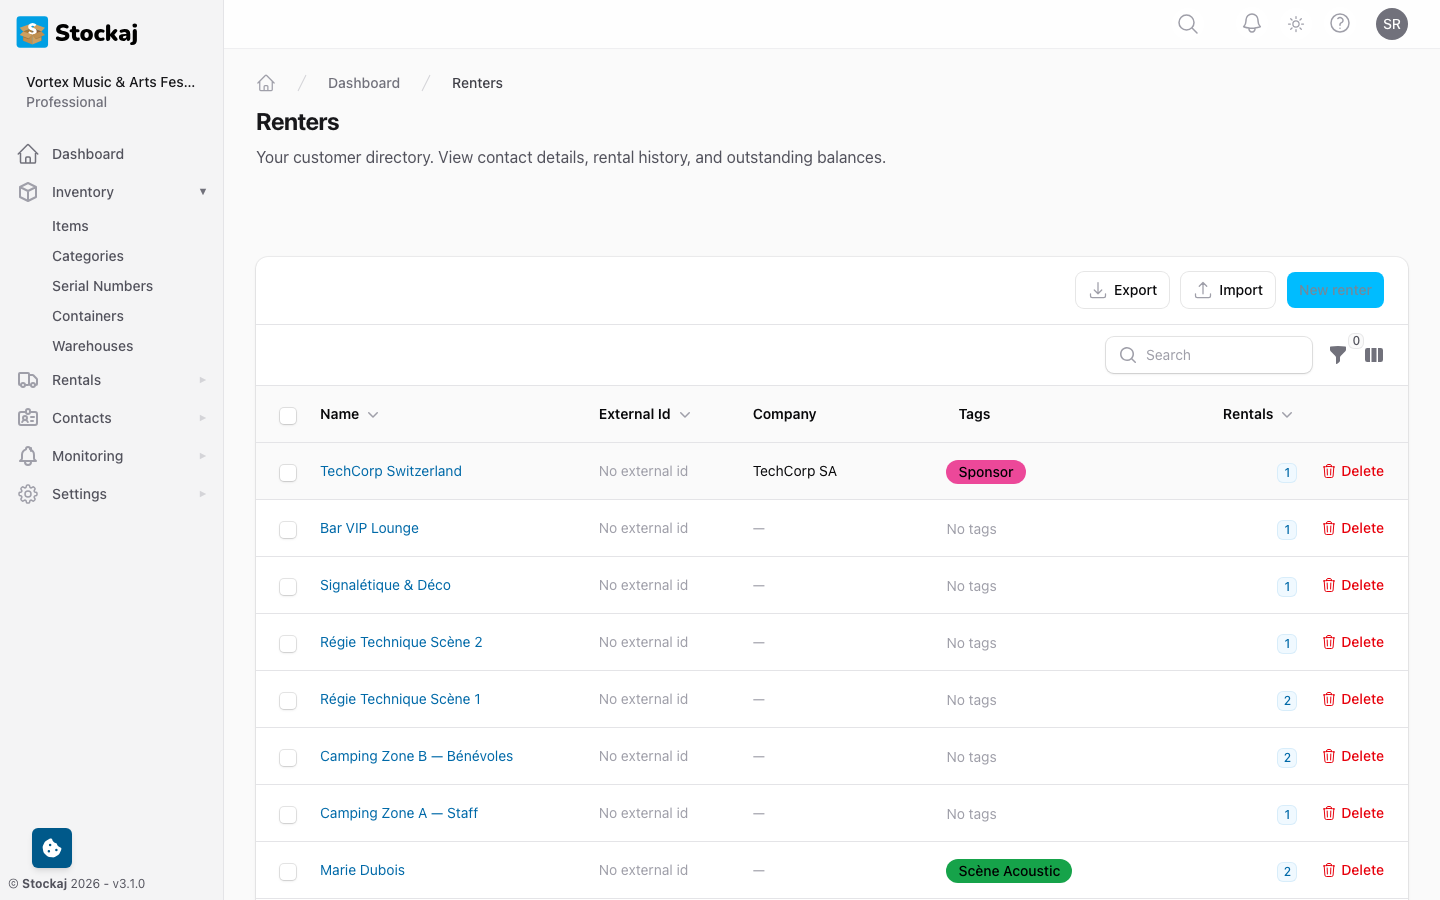Open the Régie Technique Scène 1 renter link
1440x900 pixels.
(400, 699)
